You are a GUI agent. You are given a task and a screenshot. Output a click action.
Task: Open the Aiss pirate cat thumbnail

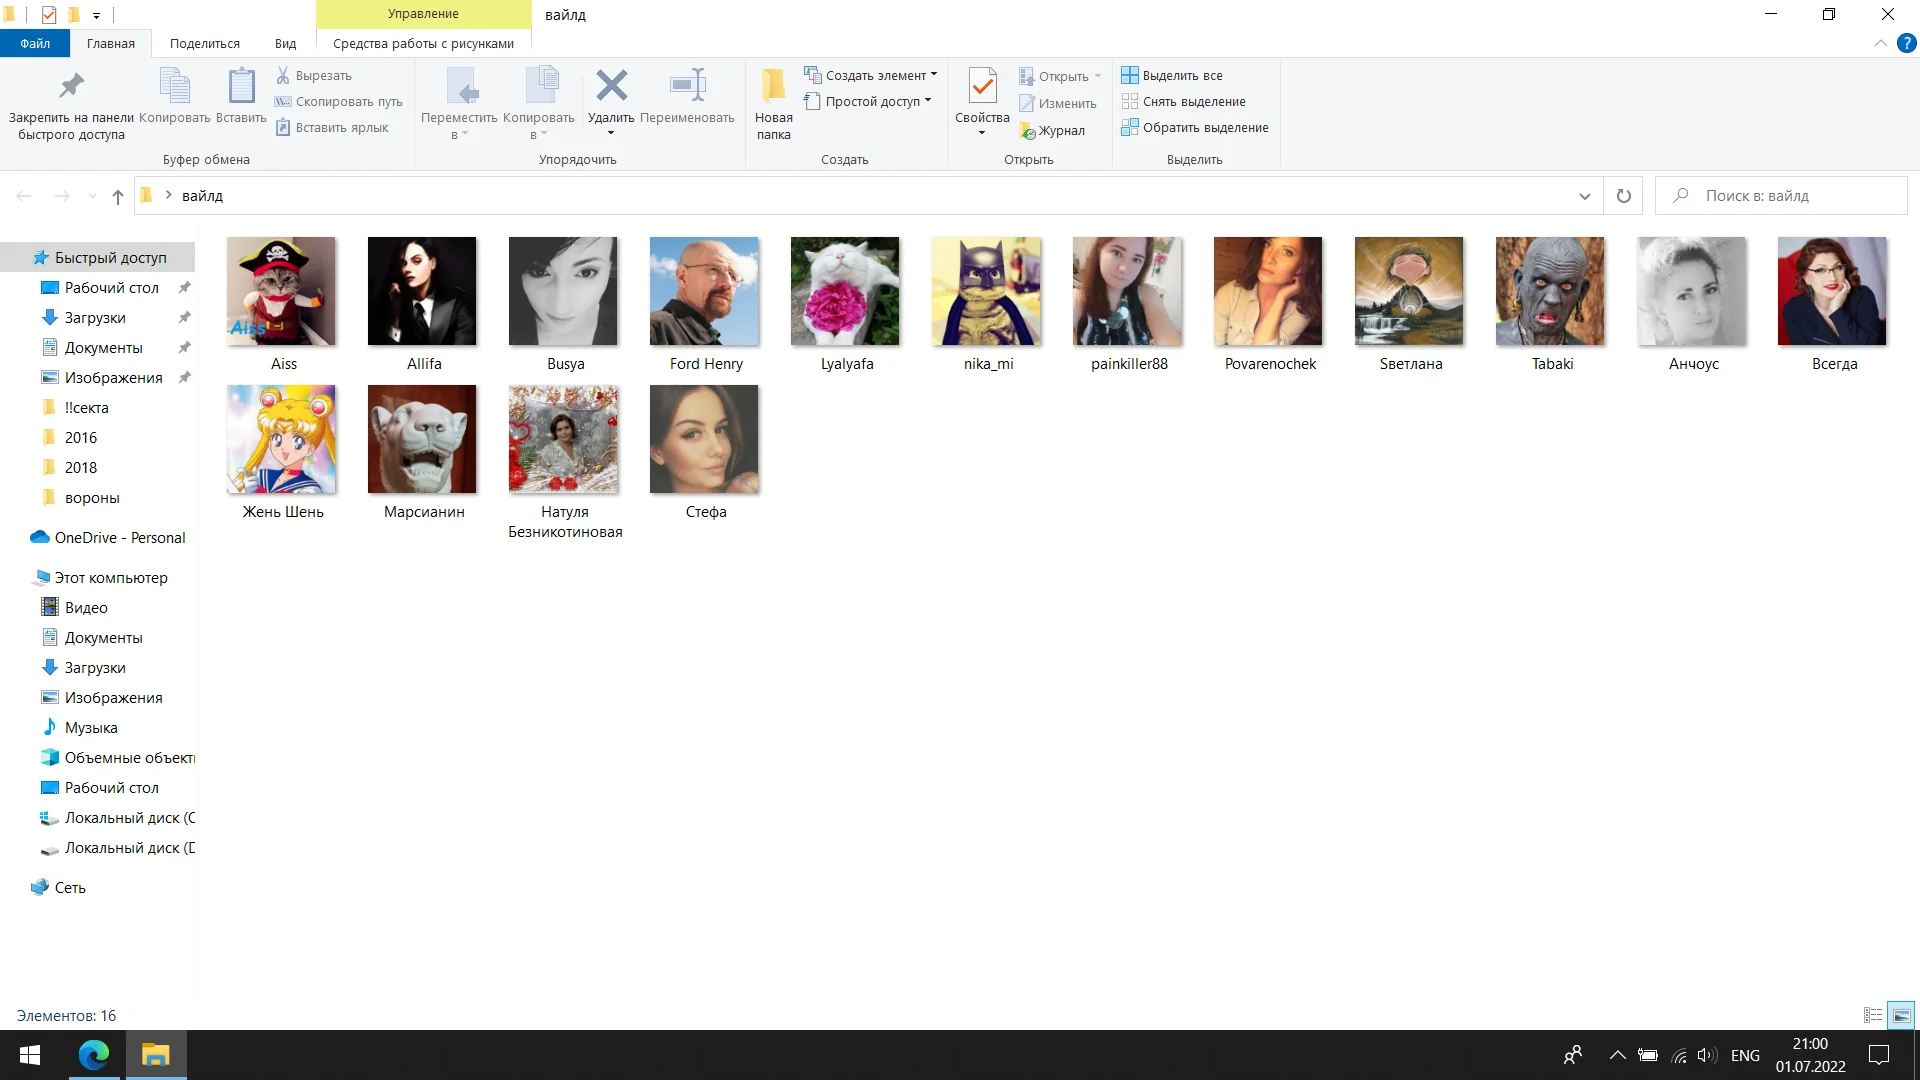point(281,291)
